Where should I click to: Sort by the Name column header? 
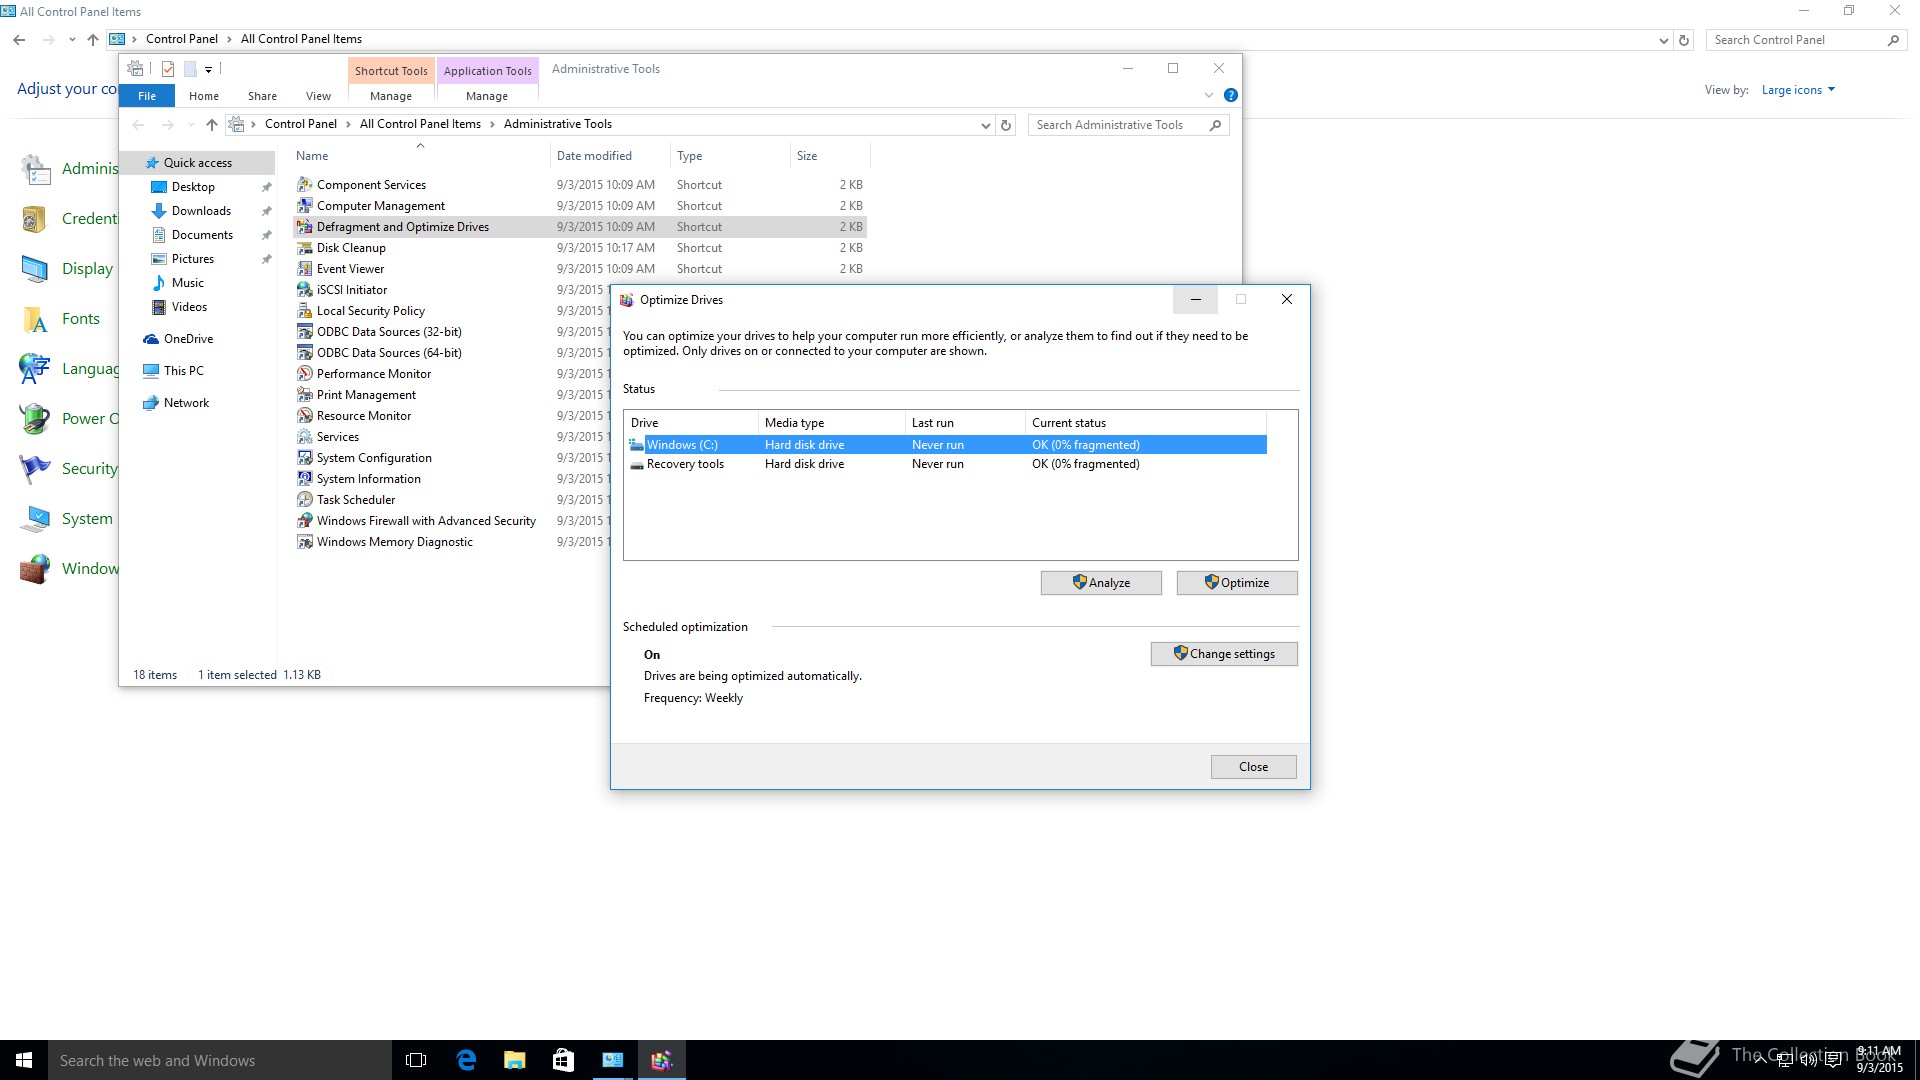pyautogui.click(x=420, y=156)
